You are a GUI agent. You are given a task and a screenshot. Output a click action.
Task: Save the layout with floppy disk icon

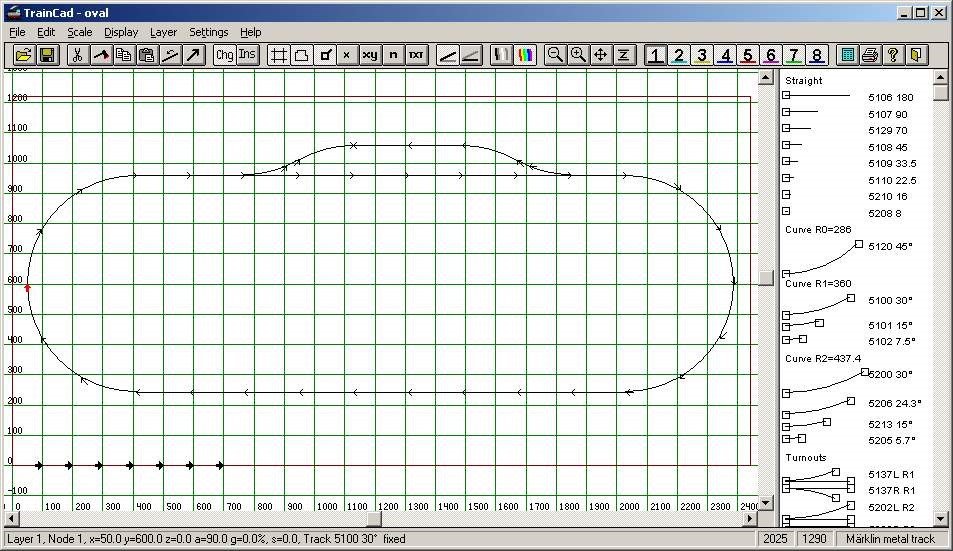tap(47, 55)
